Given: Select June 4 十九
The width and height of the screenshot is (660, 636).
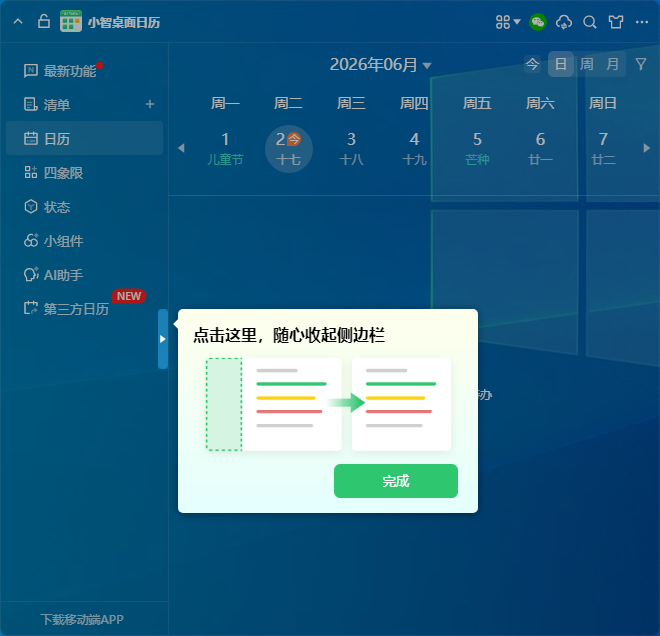Looking at the screenshot, I should click(x=414, y=149).
